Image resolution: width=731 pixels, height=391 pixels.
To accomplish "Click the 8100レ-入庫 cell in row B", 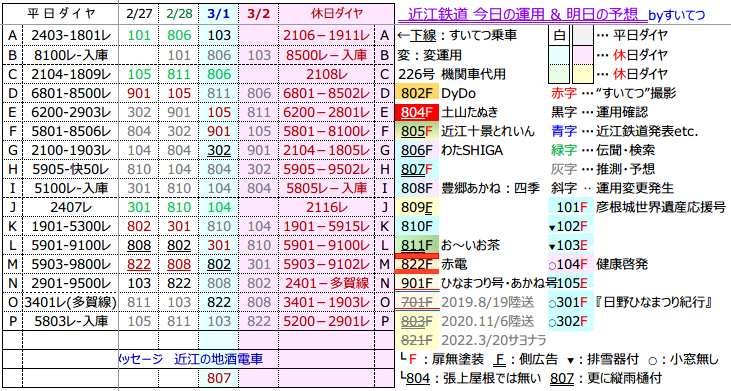I will (71, 55).
